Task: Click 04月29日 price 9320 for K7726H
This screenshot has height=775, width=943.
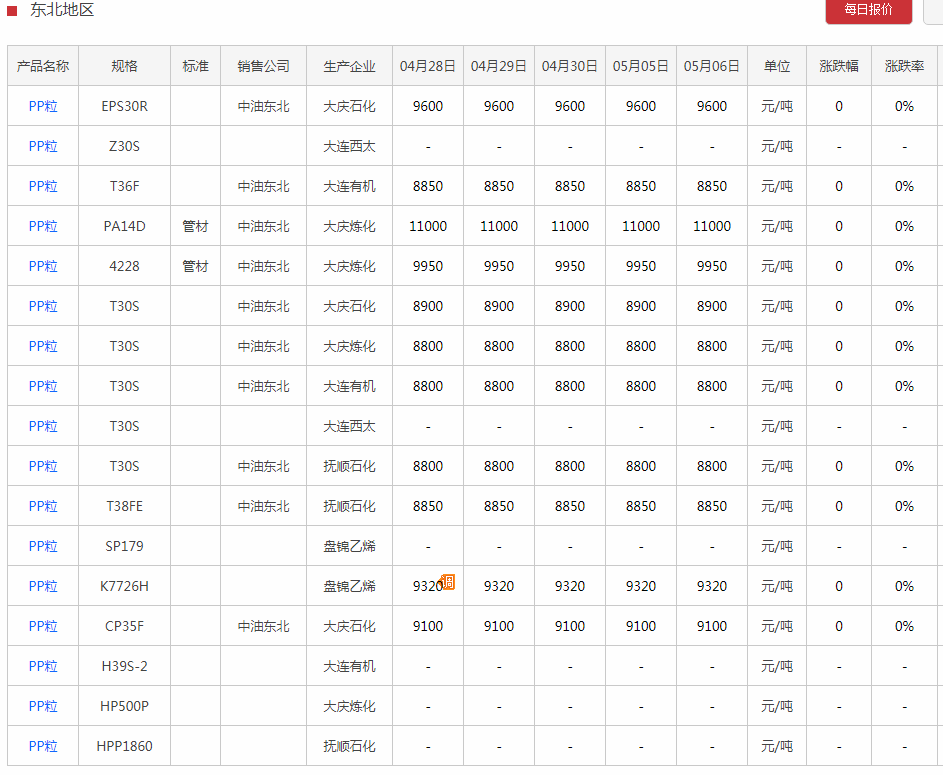Action: tap(499, 586)
